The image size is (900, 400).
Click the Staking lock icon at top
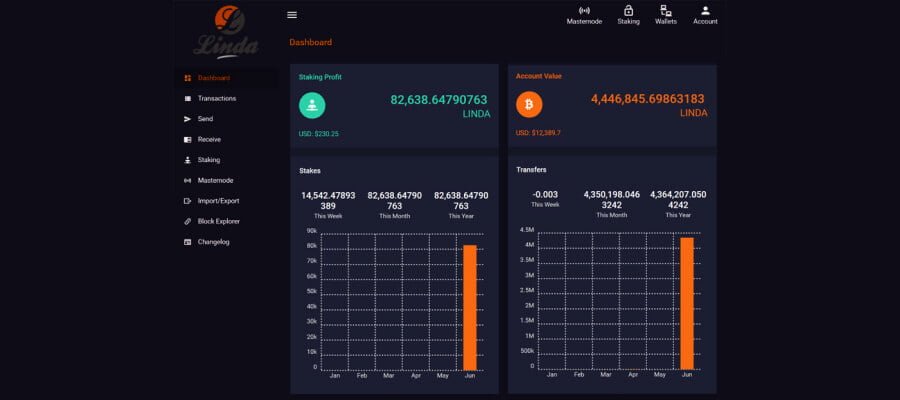tap(628, 14)
